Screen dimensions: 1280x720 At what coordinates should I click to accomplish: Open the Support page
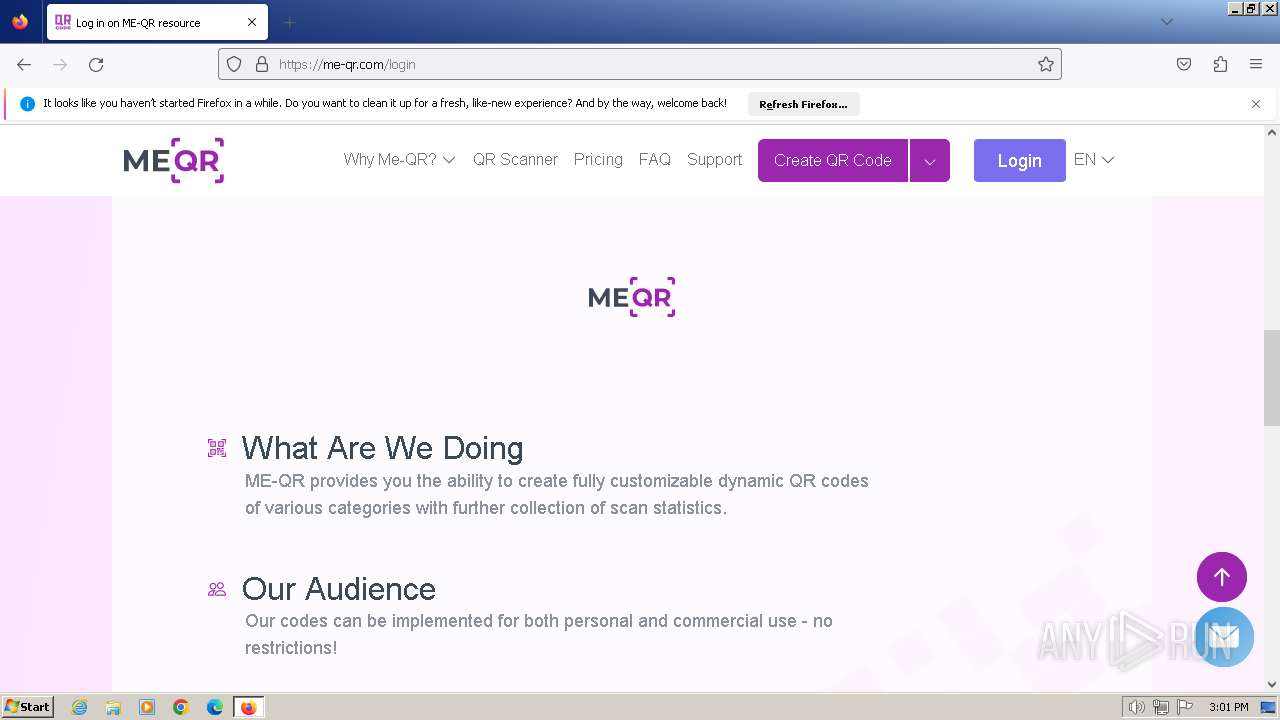tap(714, 160)
